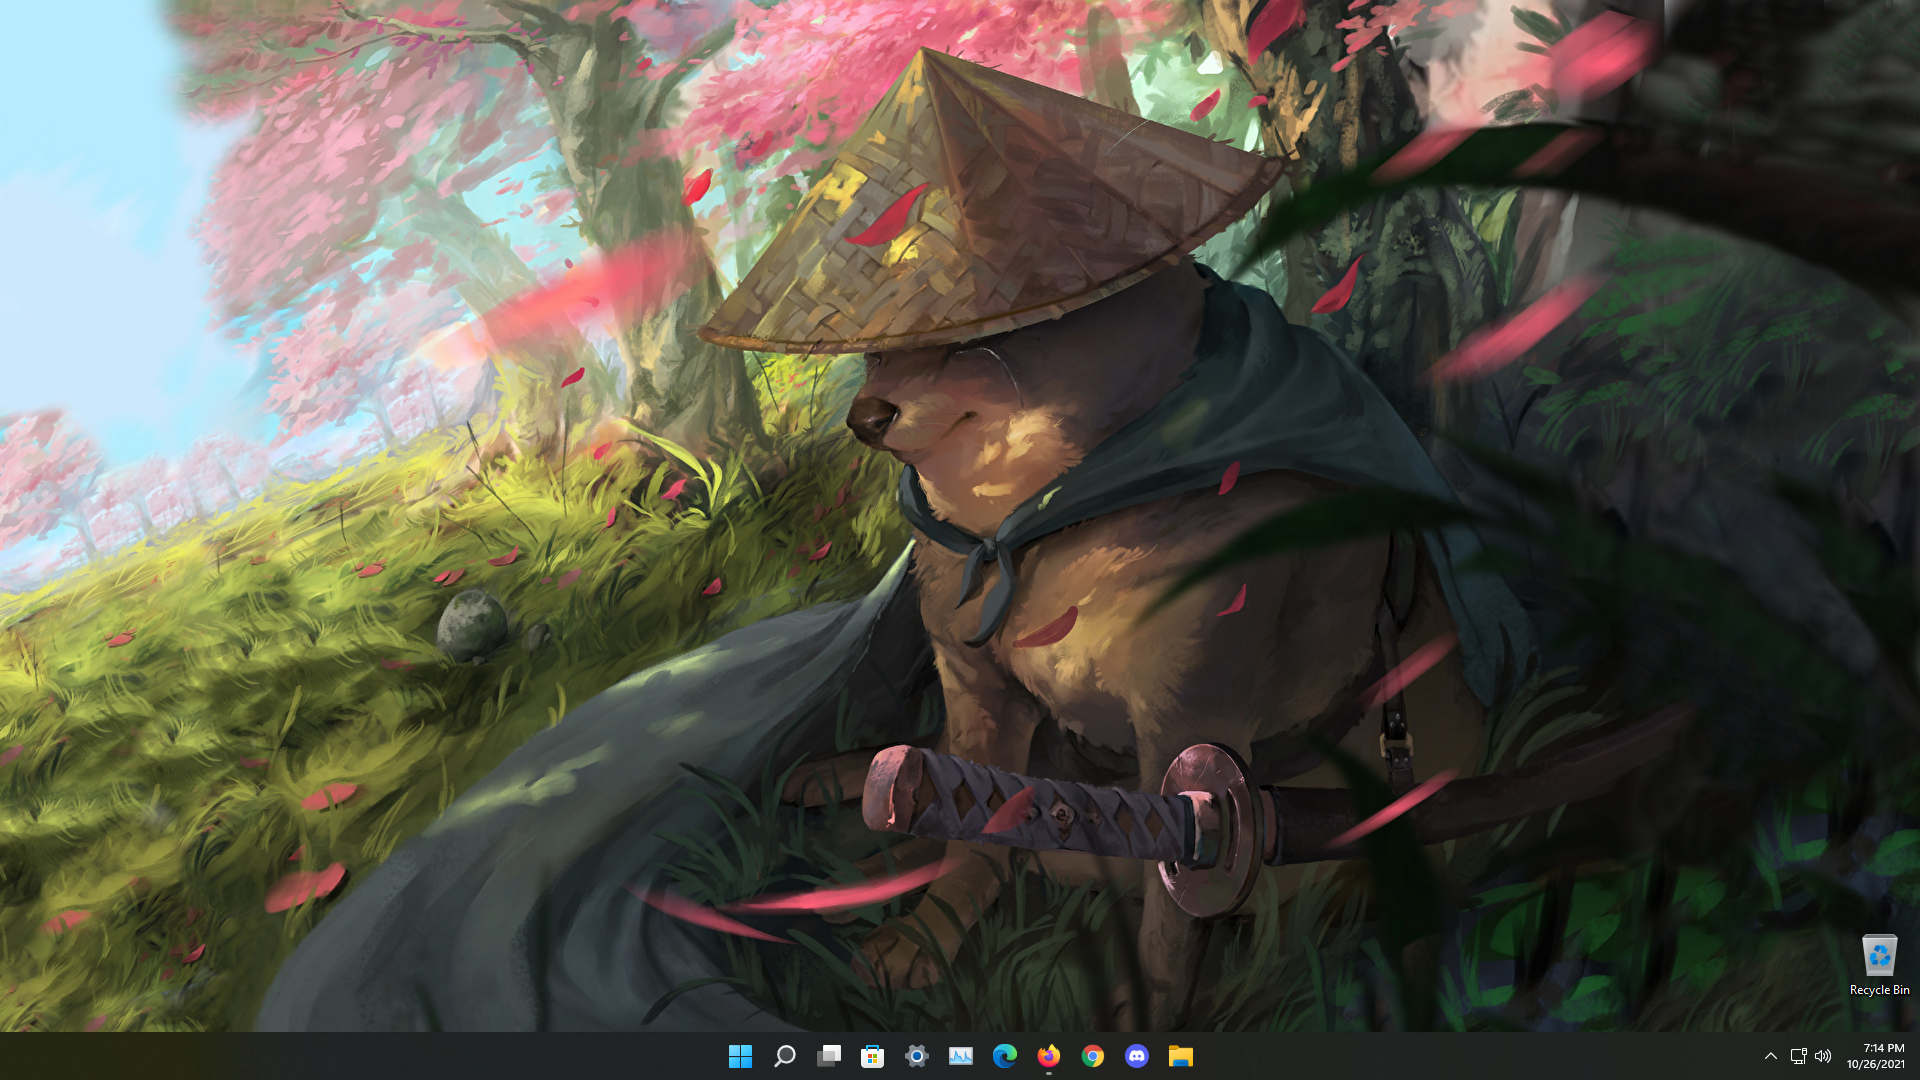Launch Microsoft Edge from the taskbar
The width and height of the screenshot is (1920, 1080).
pos(1005,1056)
